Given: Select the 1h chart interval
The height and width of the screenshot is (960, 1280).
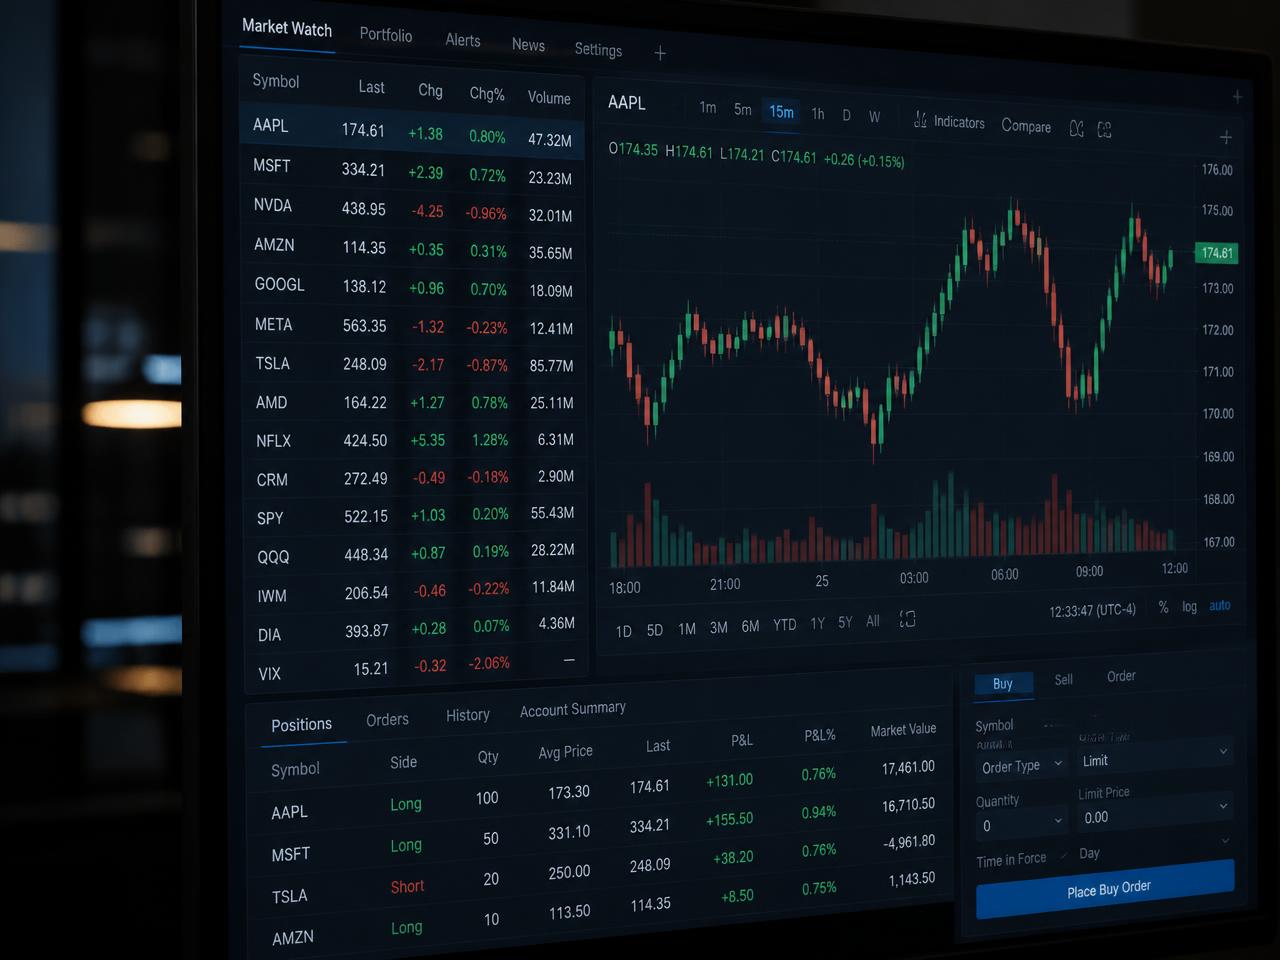Looking at the screenshot, I should (818, 114).
